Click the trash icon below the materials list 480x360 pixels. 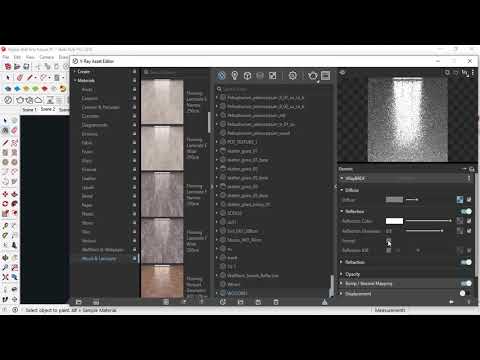coord(276,302)
